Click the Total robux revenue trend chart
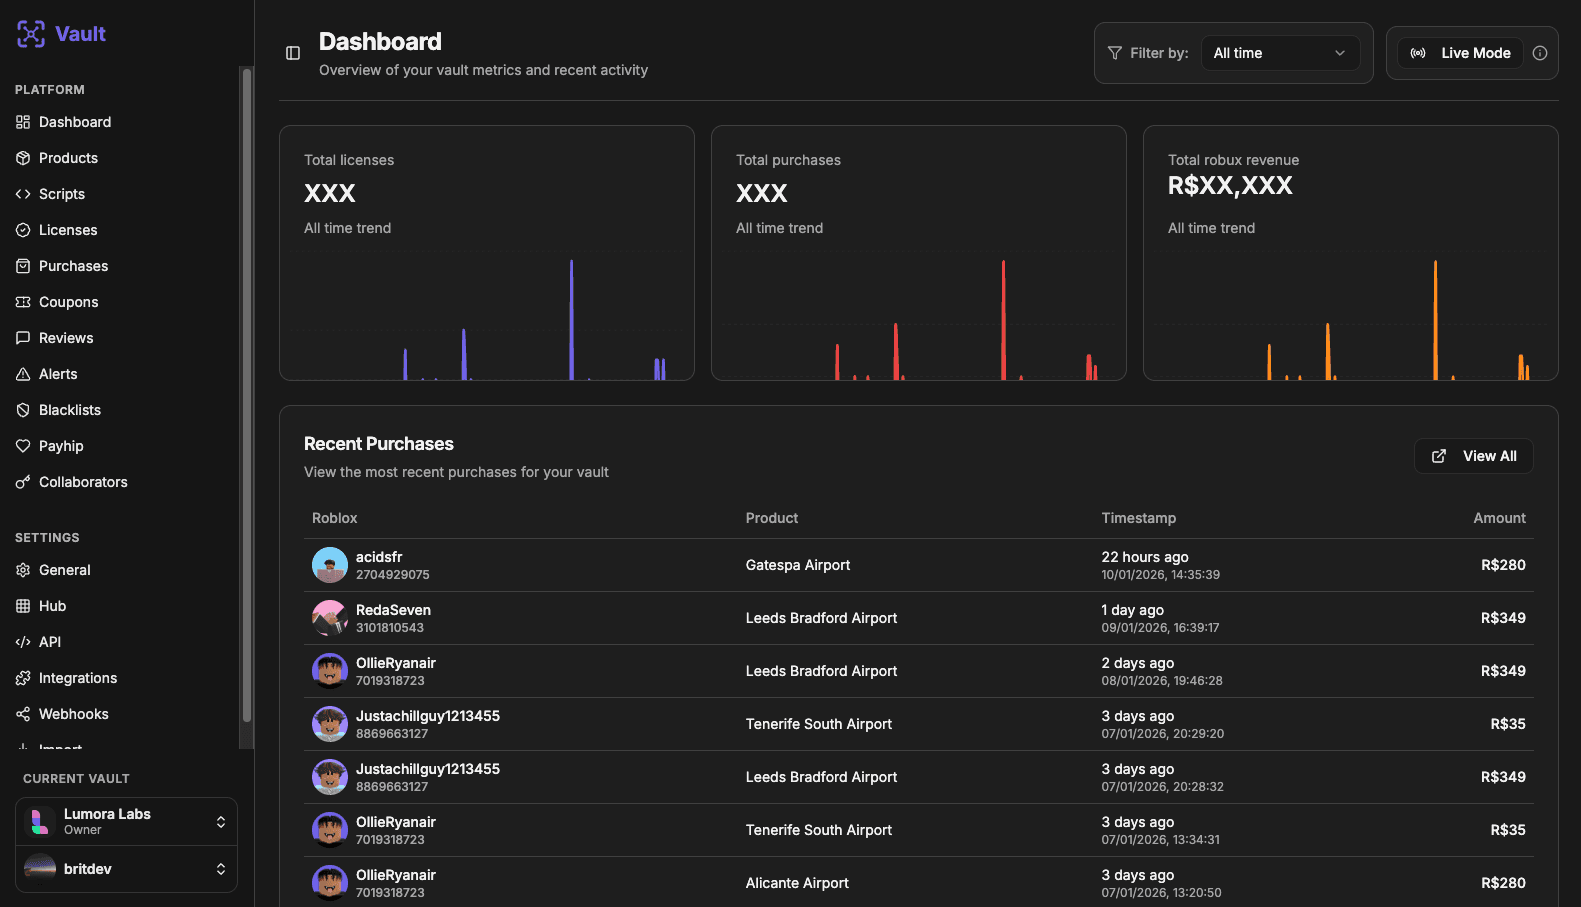 [x=1350, y=315]
